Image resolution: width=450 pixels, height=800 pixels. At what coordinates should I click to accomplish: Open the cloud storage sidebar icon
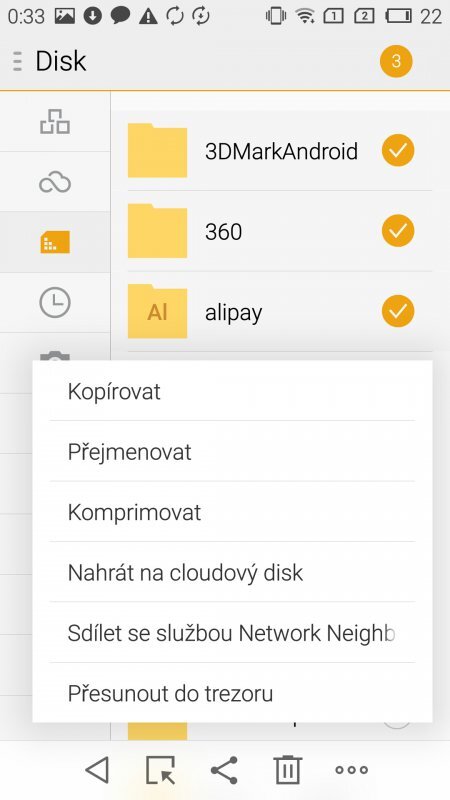click(55, 182)
